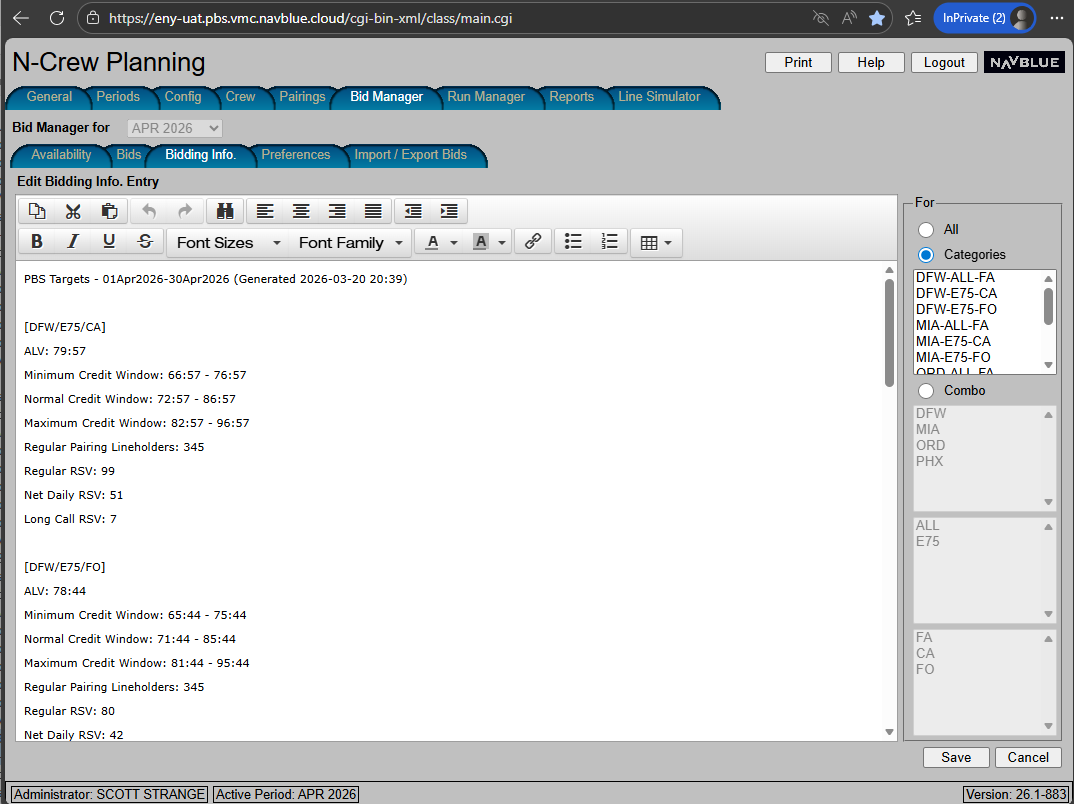
Task: Click the Paste clipboard icon
Action: tap(110, 211)
